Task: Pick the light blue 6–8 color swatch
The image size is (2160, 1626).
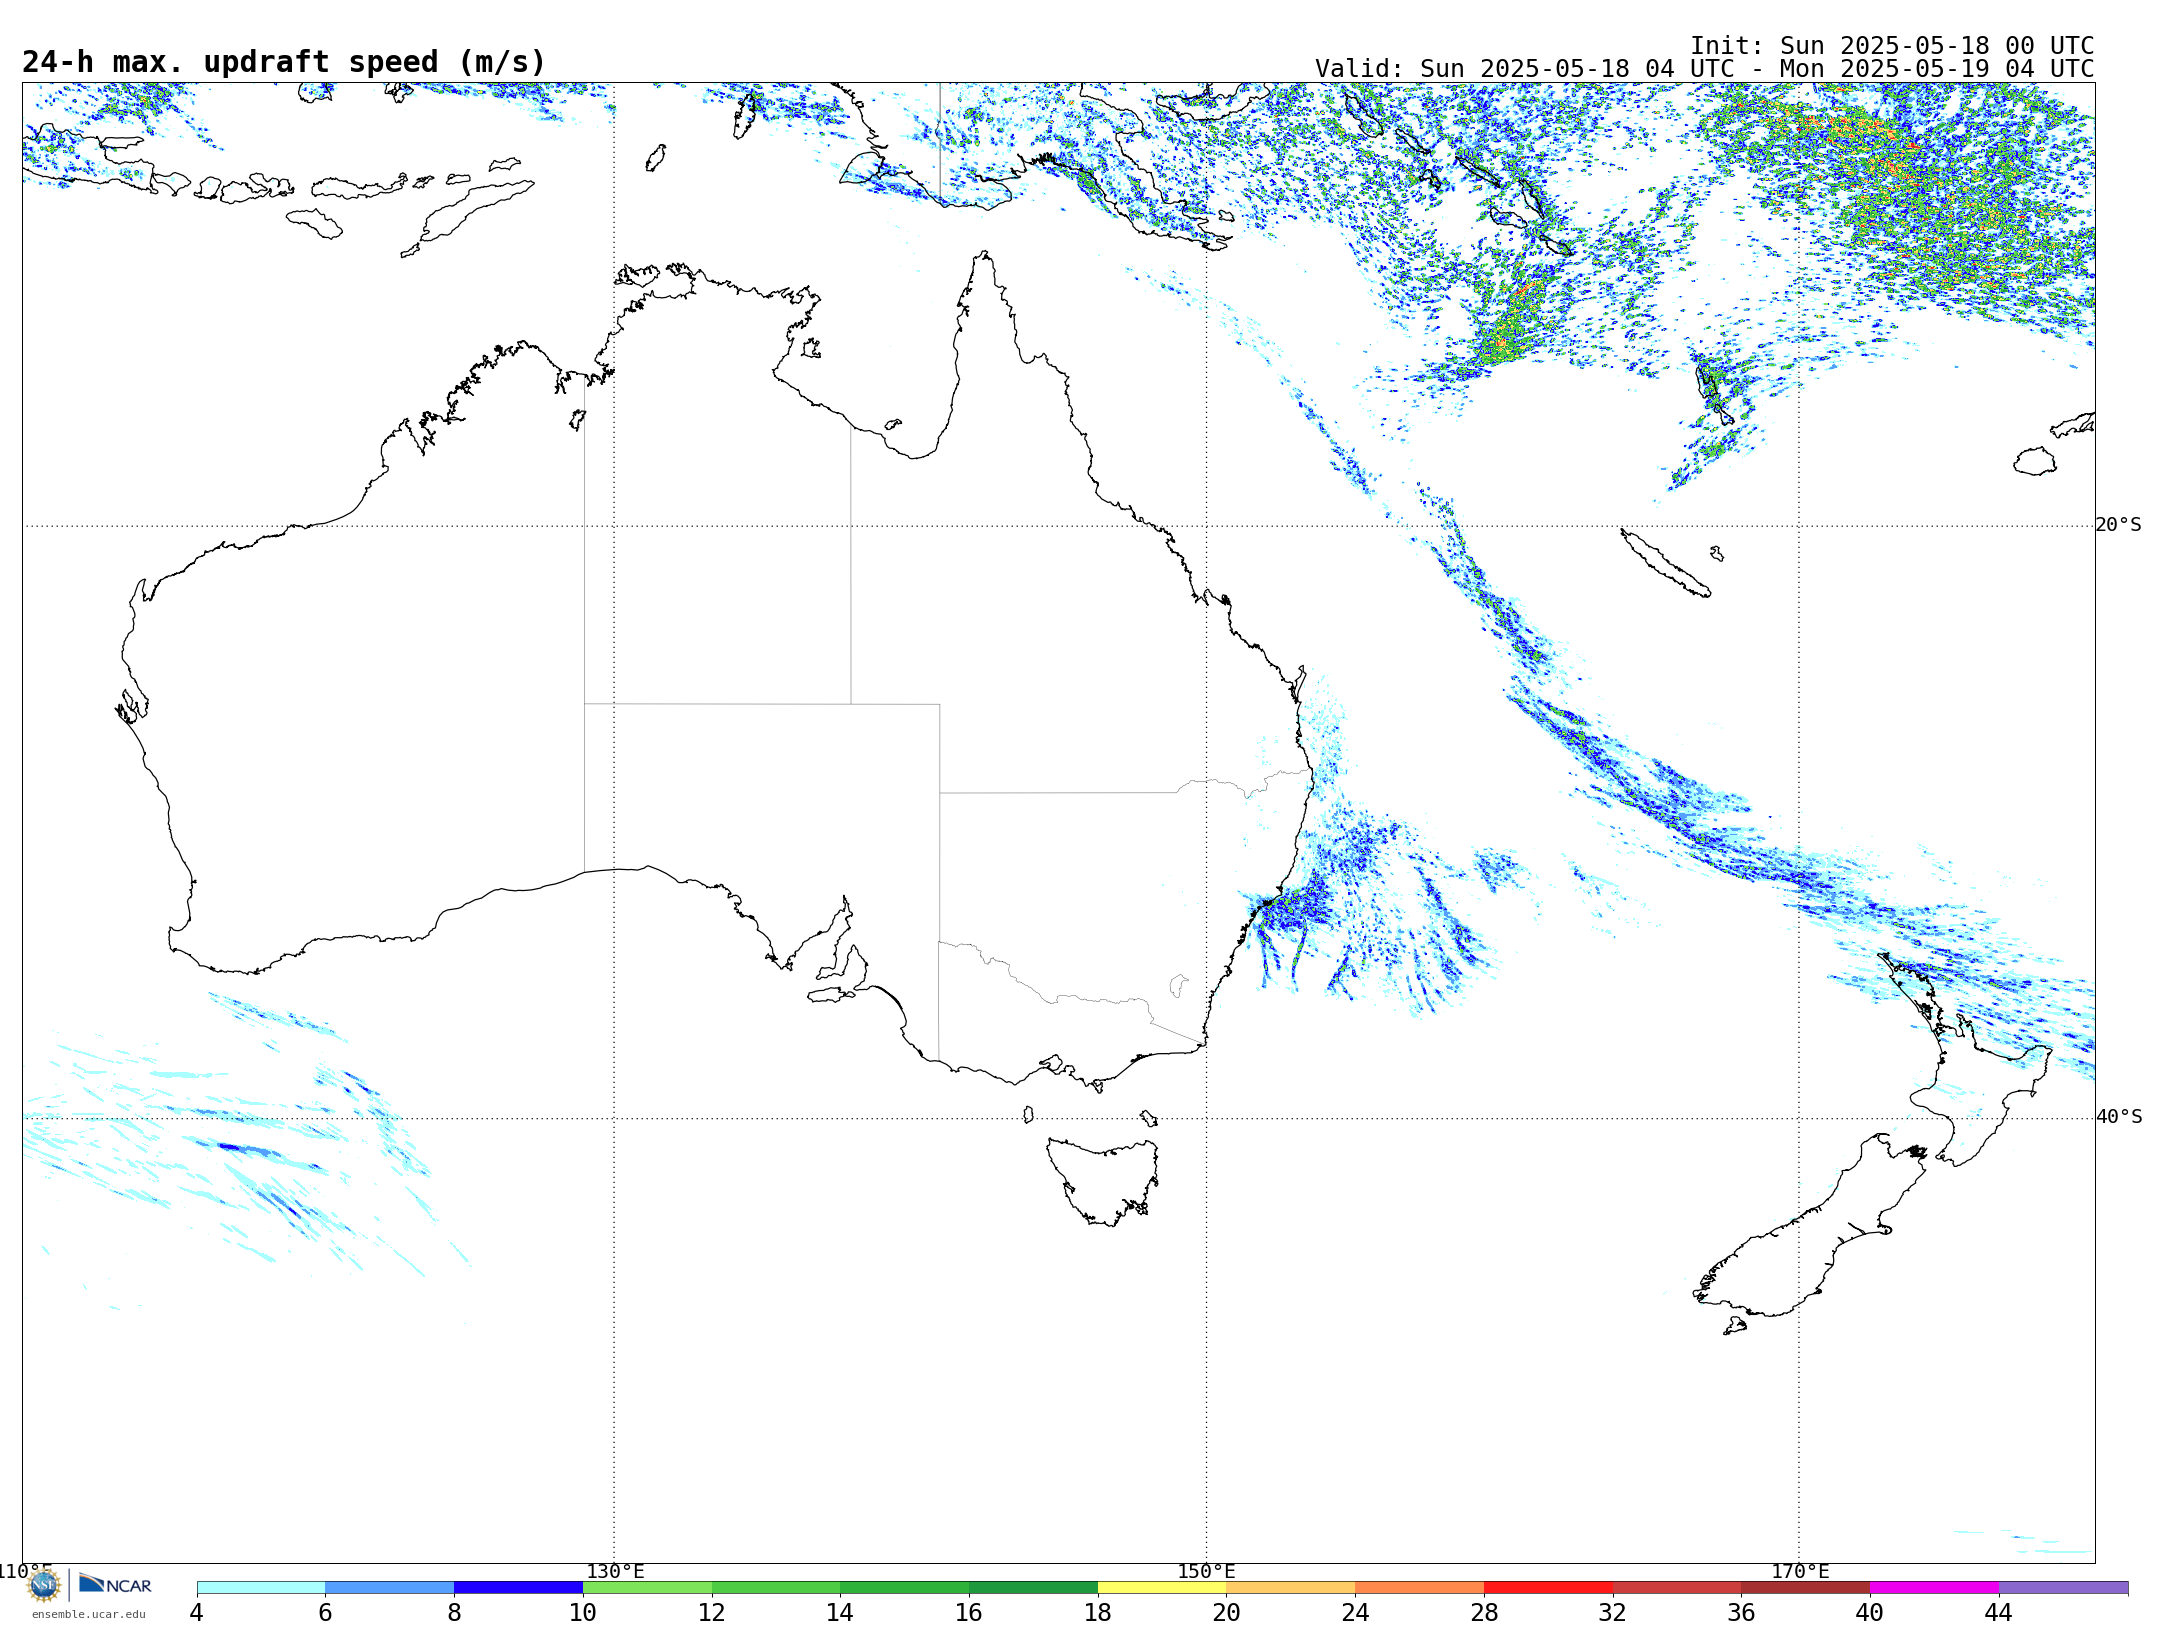Action: click(390, 1588)
